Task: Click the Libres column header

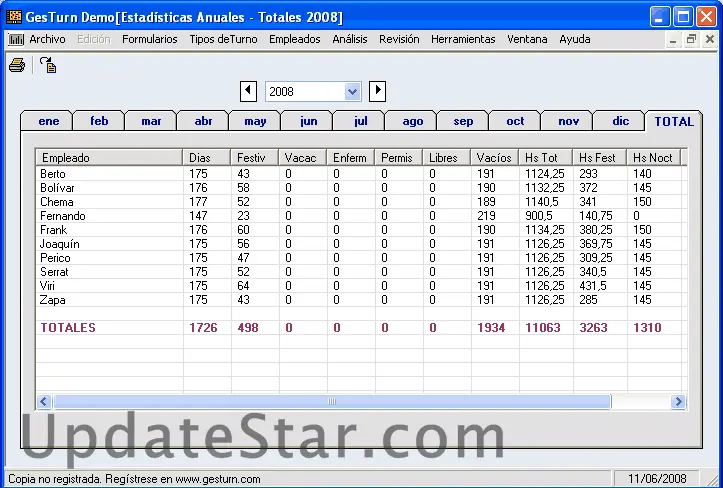Action: pos(446,158)
